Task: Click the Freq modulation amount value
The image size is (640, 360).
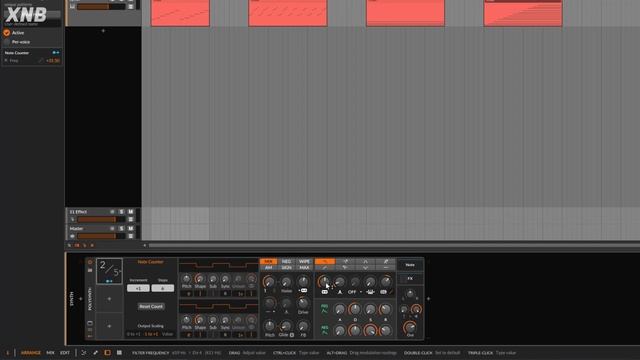Action: tap(53, 60)
